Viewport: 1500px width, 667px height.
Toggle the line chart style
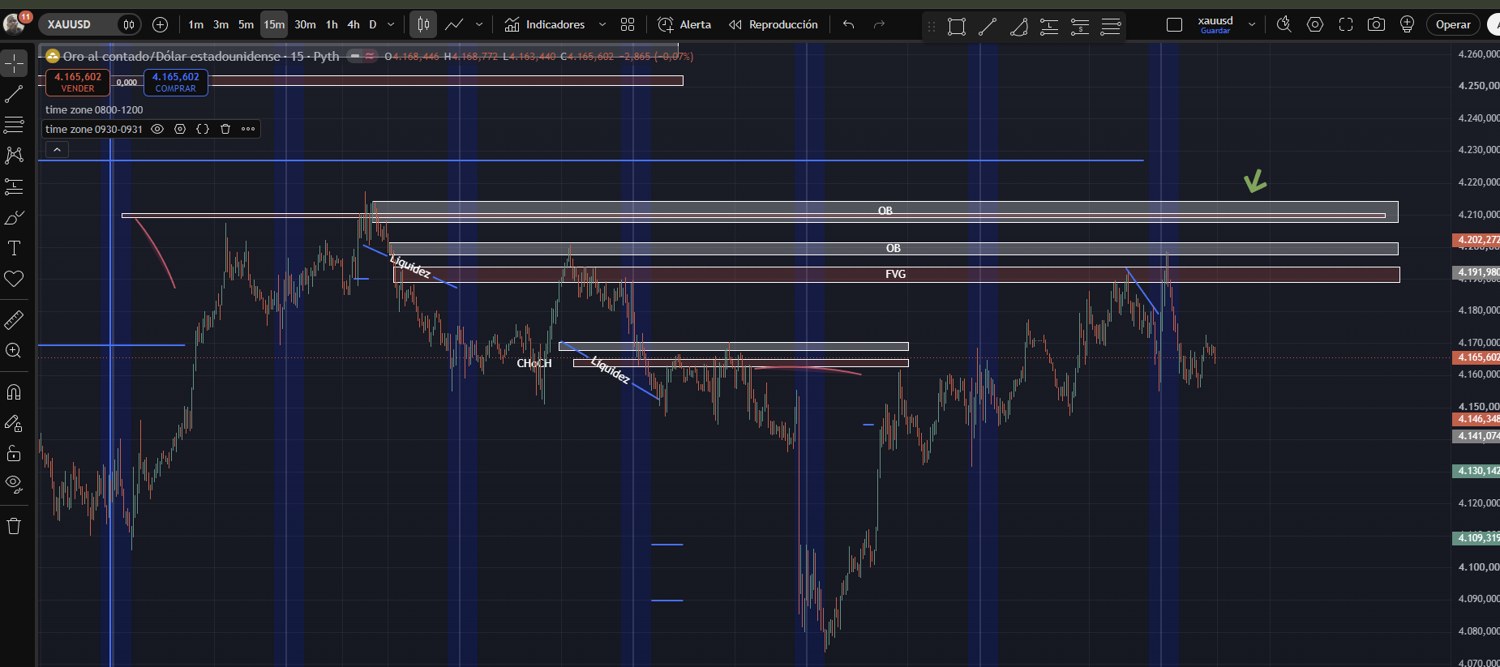click(x=454, y=24)
